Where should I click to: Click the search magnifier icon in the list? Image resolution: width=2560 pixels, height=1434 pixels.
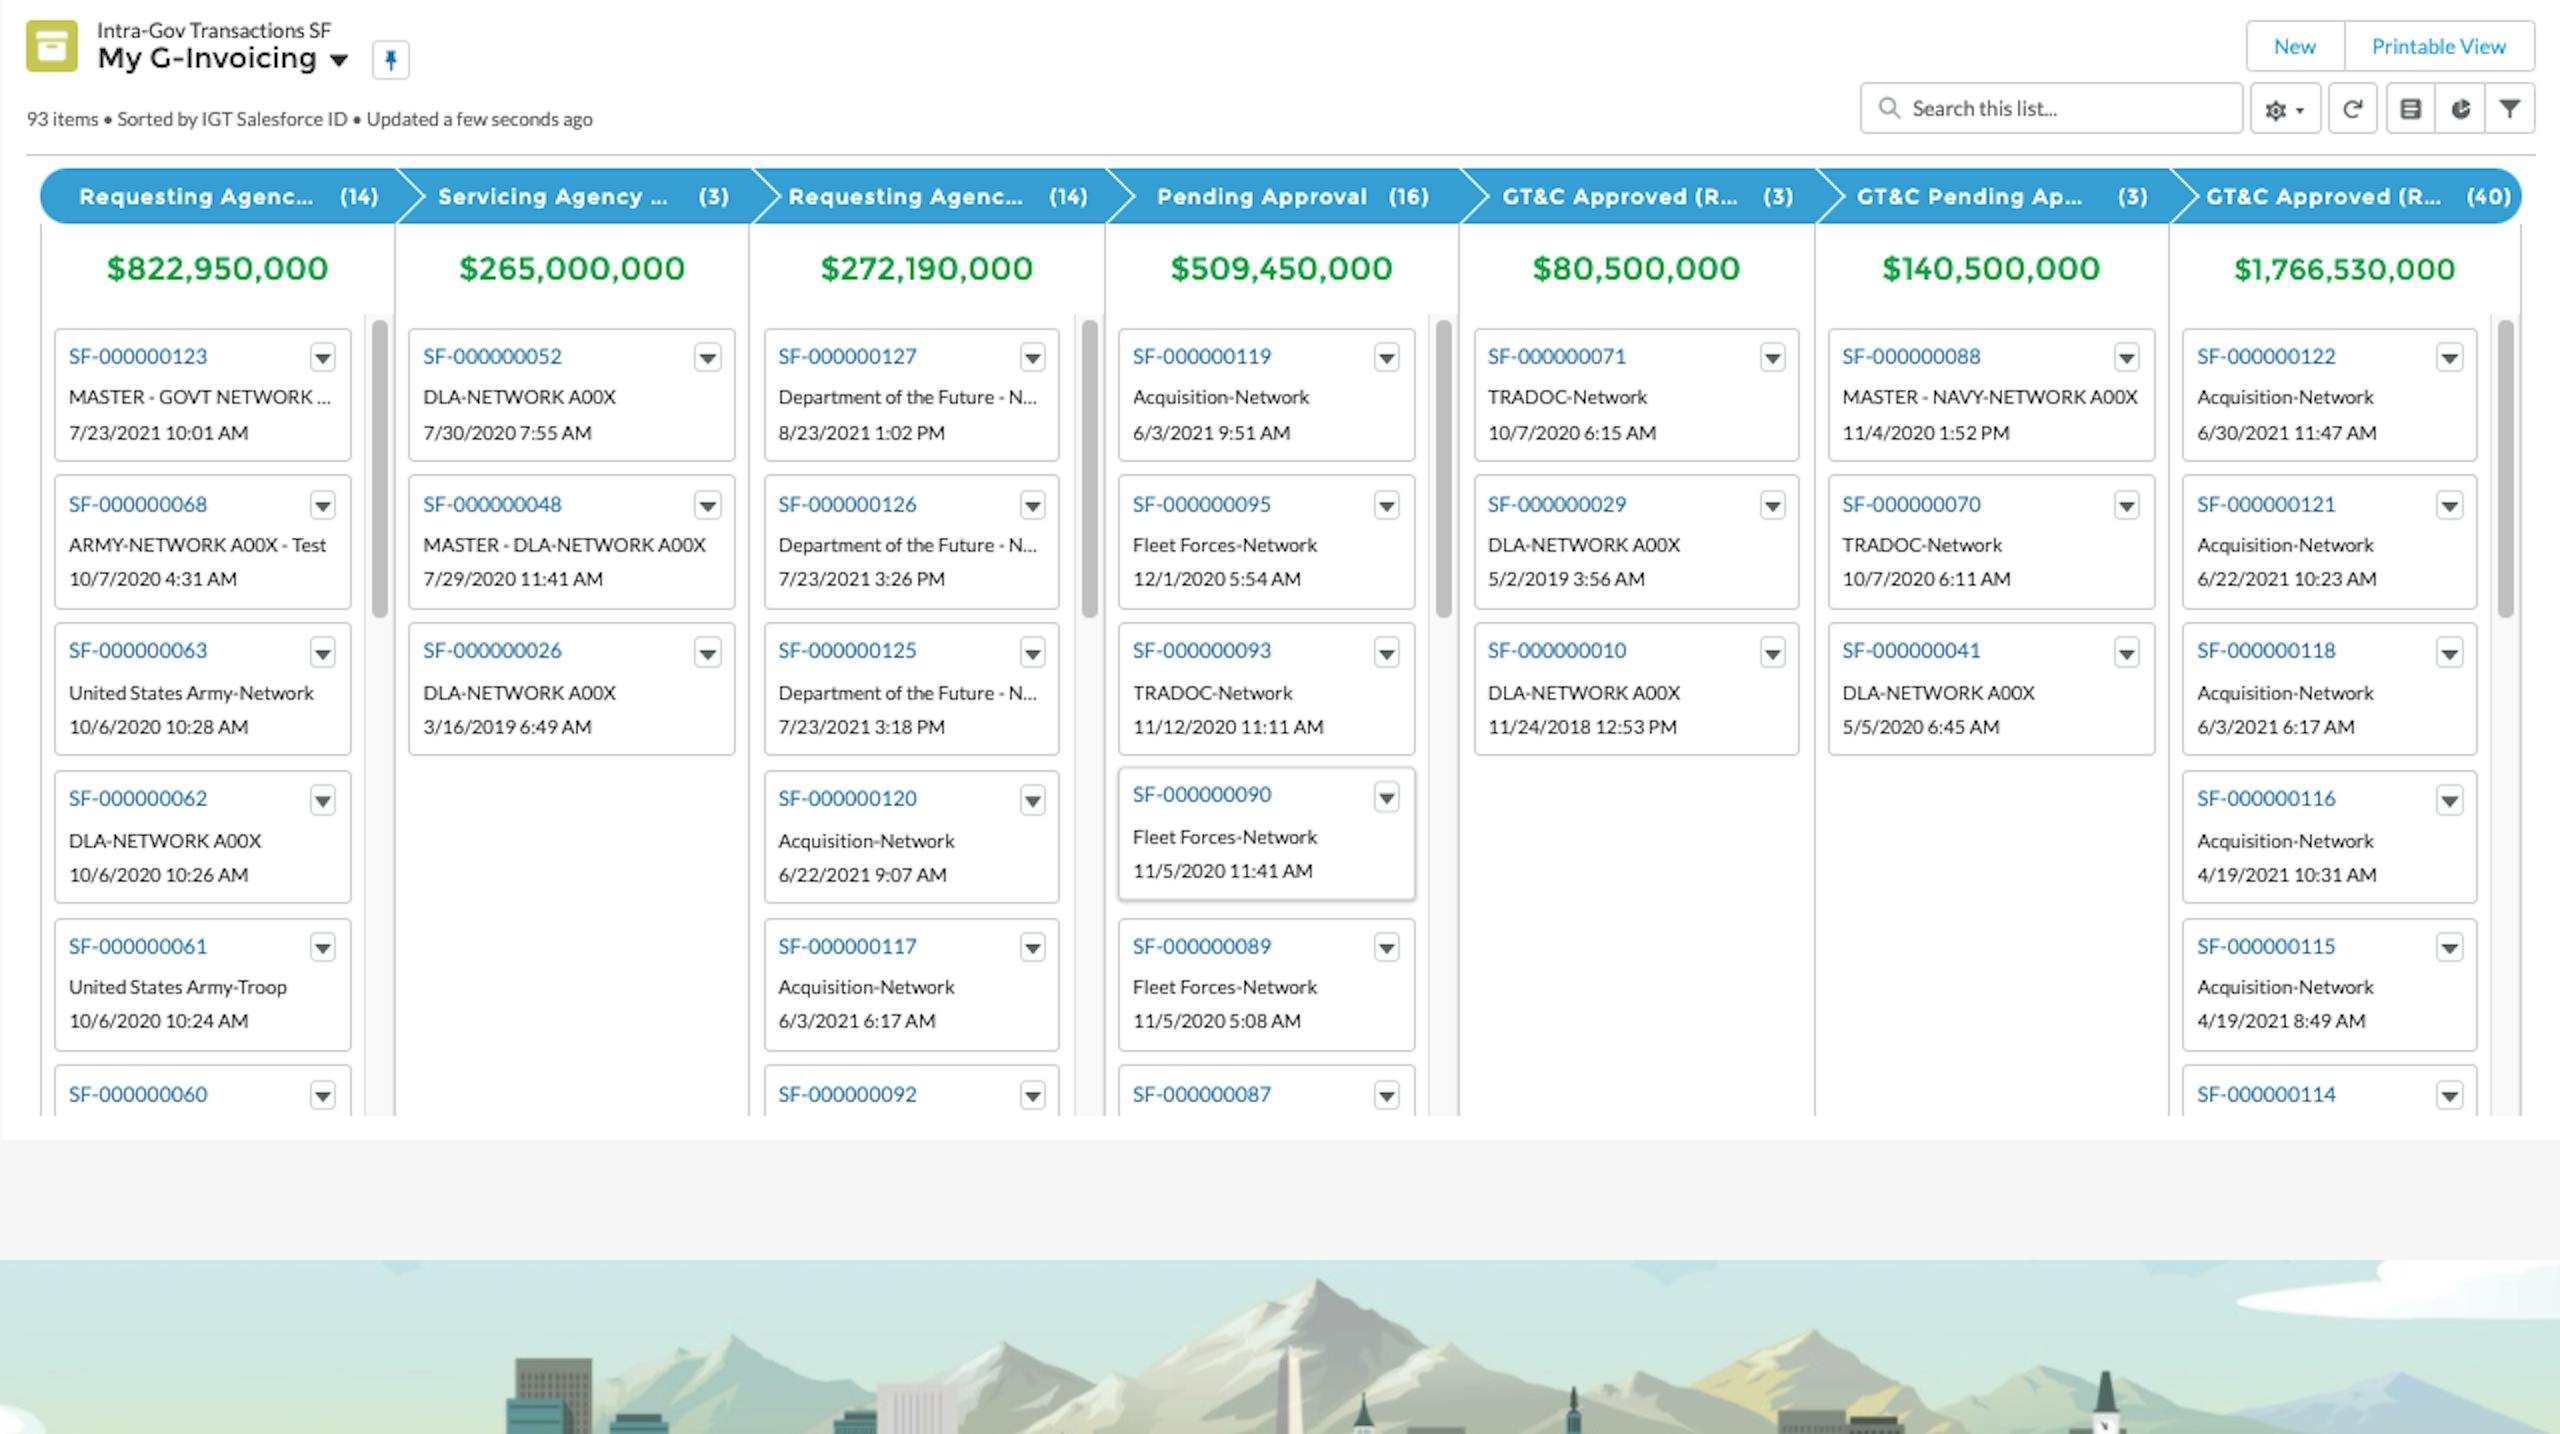pyautogui.click(x=1888, y=108)
